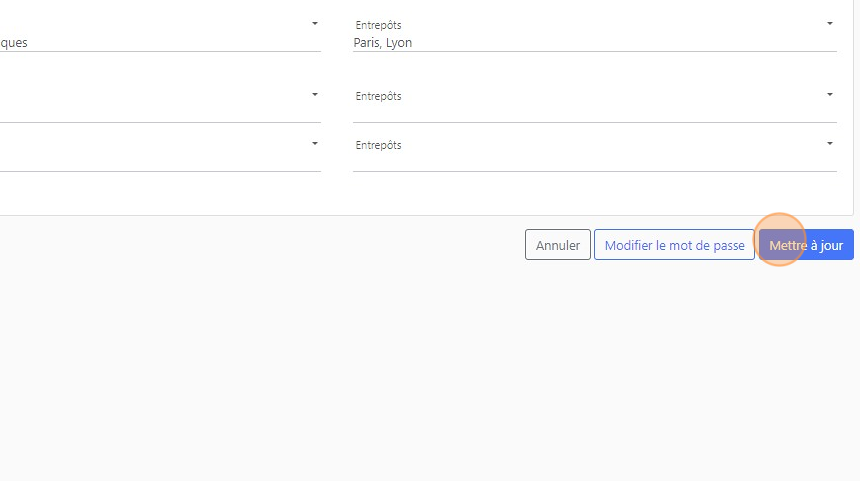Click underline below Paris, Lyon field

[594, 51]
